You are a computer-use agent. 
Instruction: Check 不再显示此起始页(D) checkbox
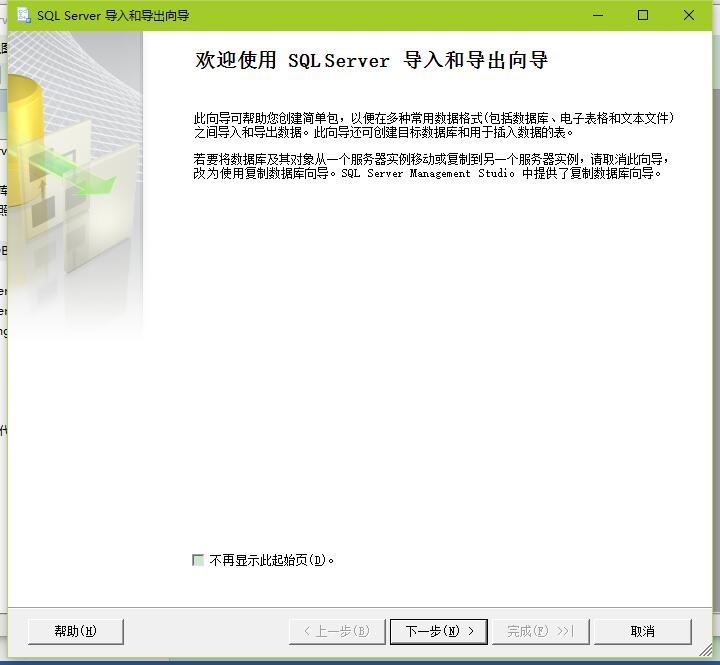pos(198,560)
